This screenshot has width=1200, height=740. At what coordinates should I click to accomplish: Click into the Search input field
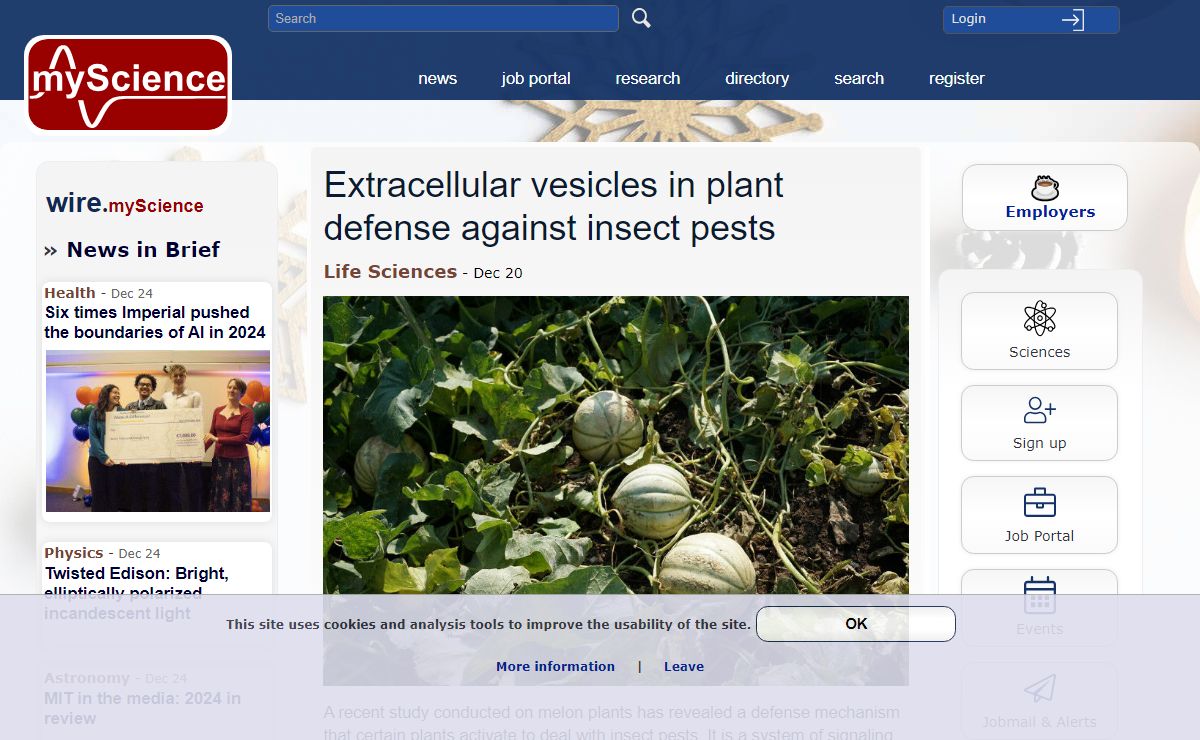443,18
